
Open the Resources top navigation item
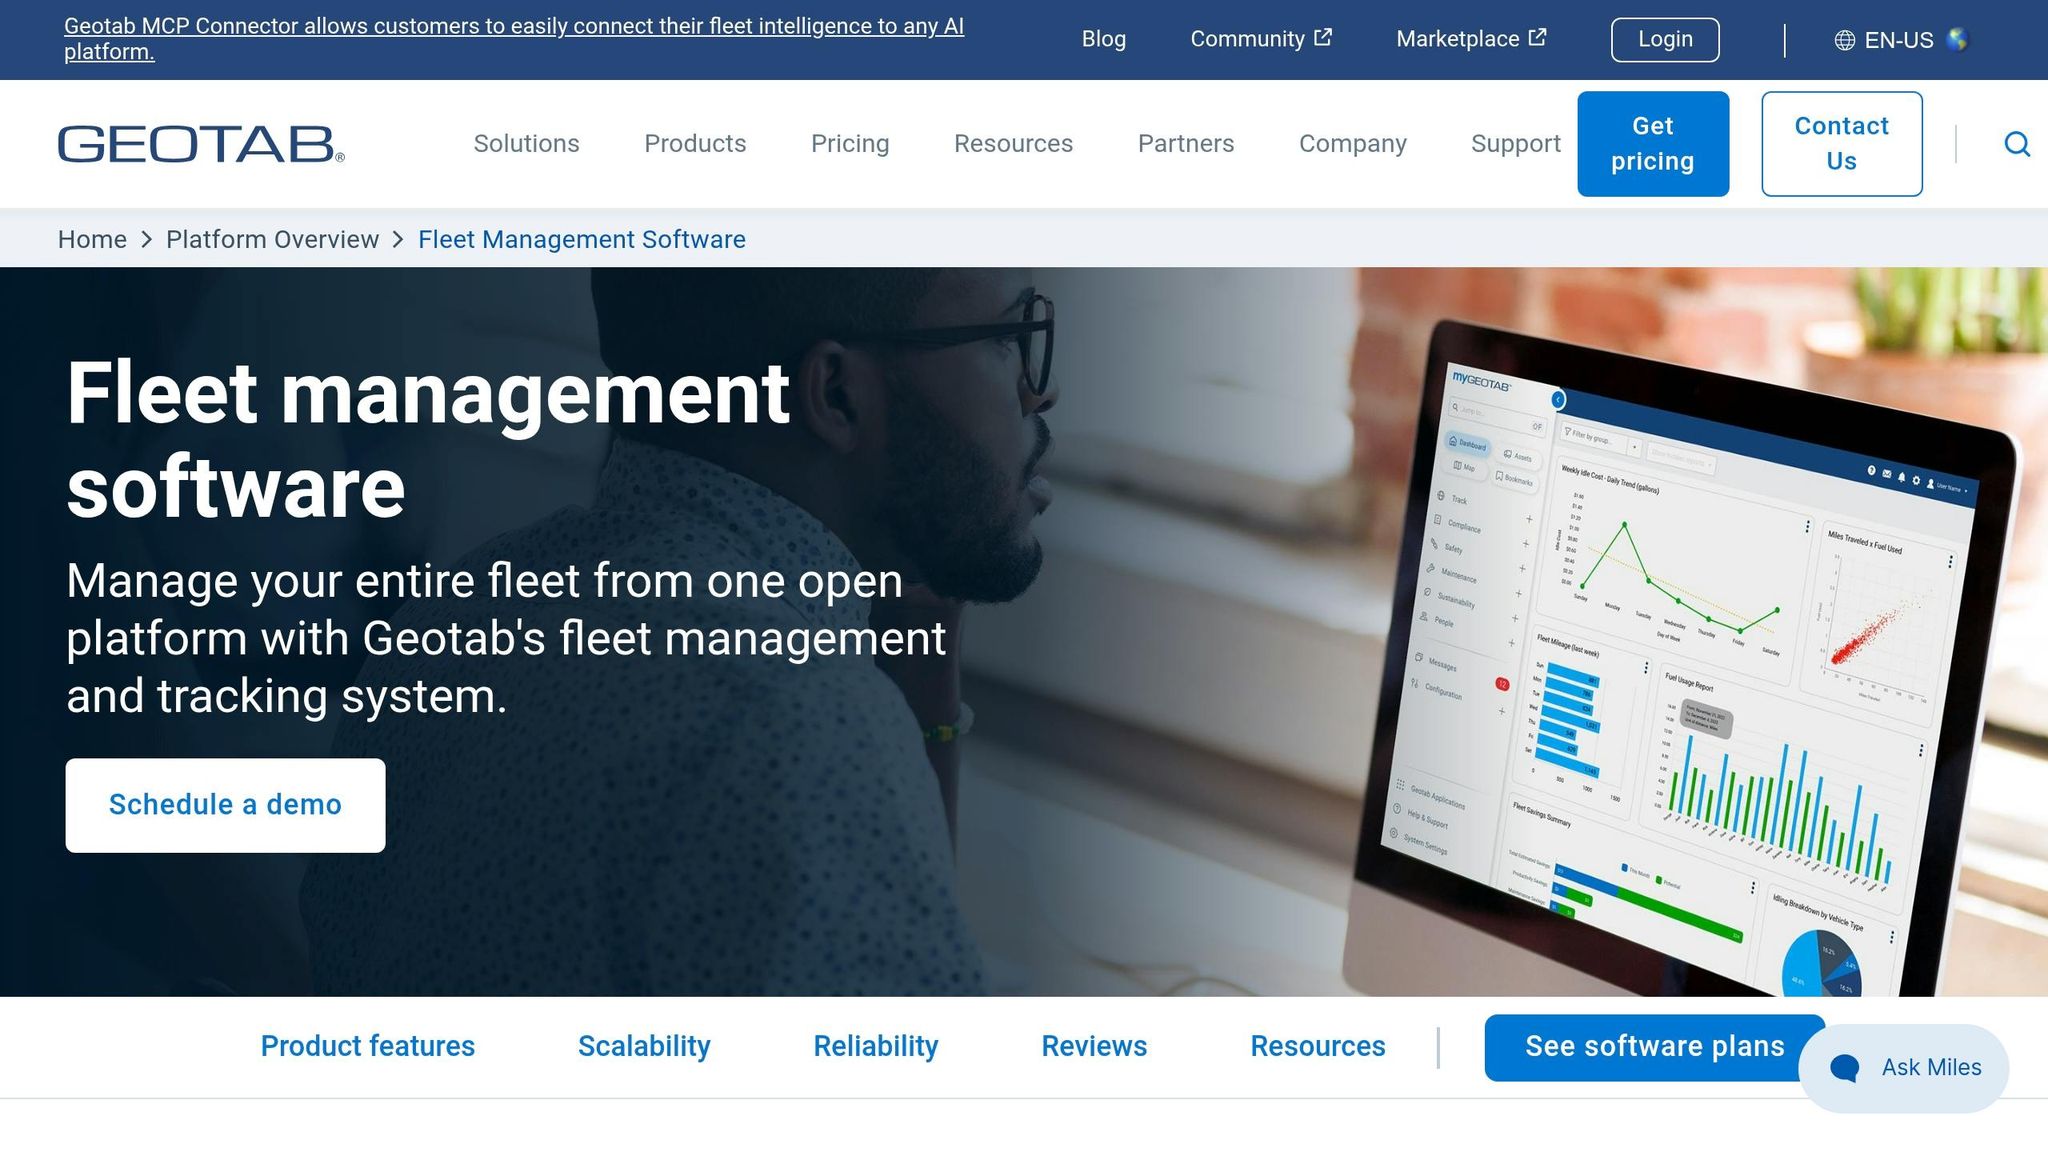[x=1013, y=144]
